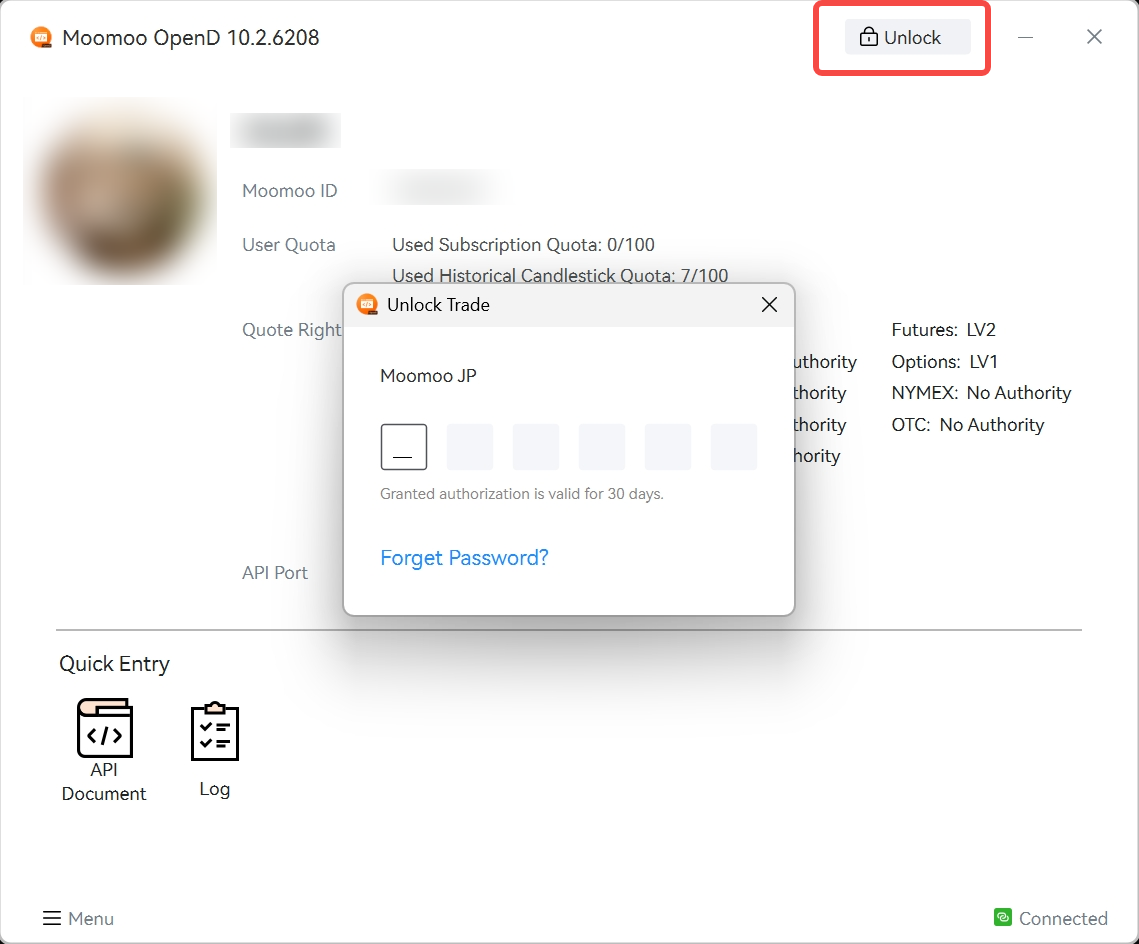
Task: Click 'OTC: No Authority' text
Action: click(968, 425)
